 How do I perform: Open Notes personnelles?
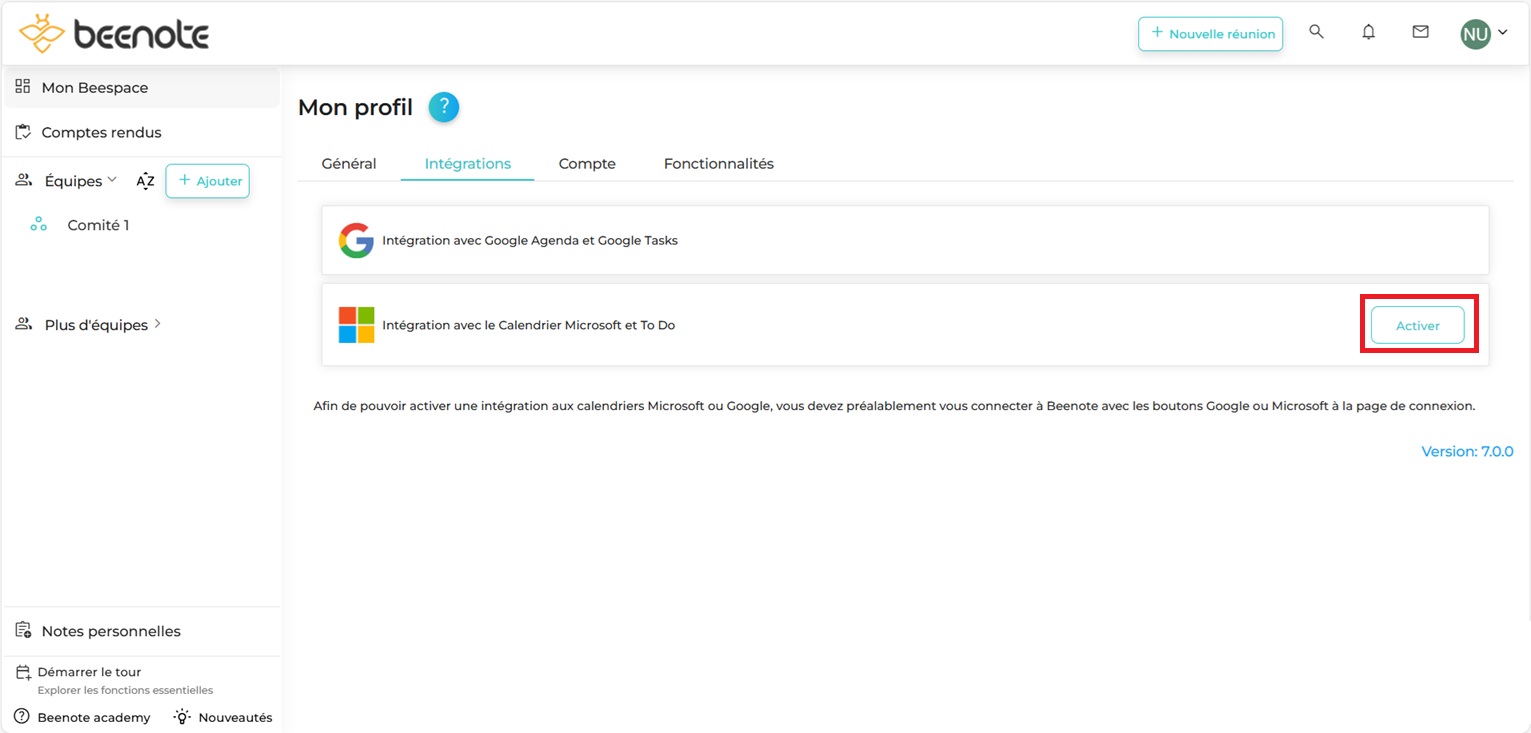tap(110, 631)
